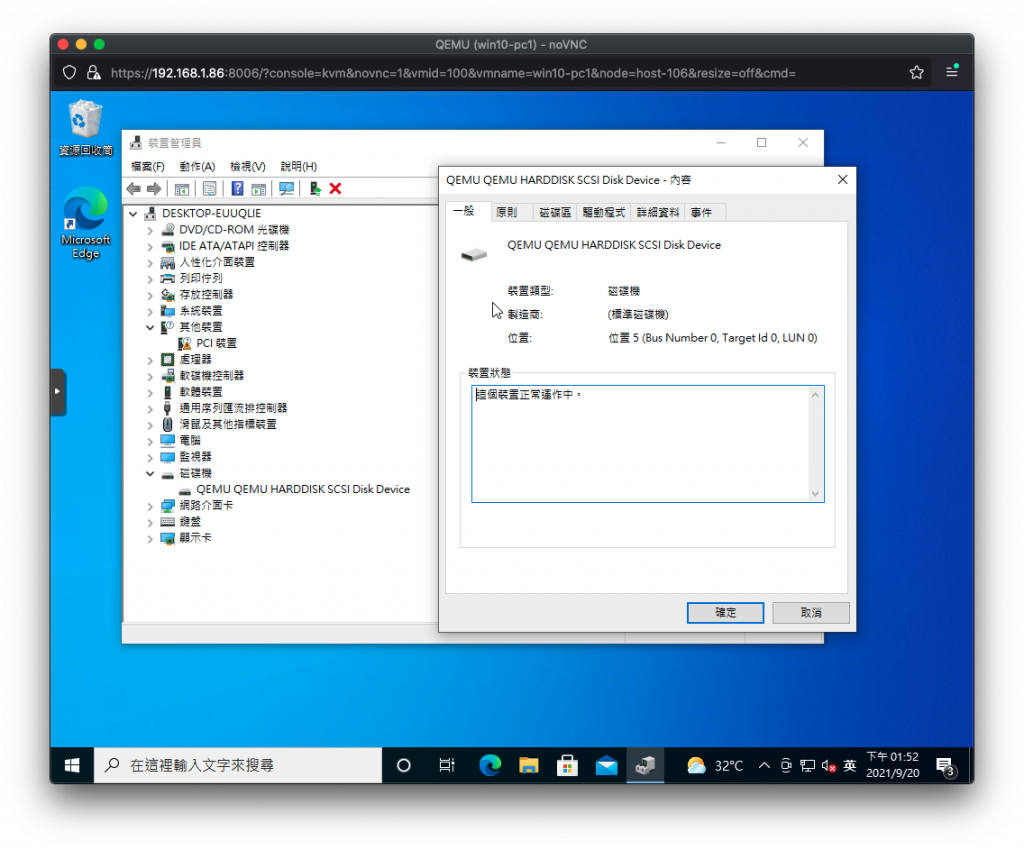Switch to 驅動程式 tab

[x=603, y=212]
